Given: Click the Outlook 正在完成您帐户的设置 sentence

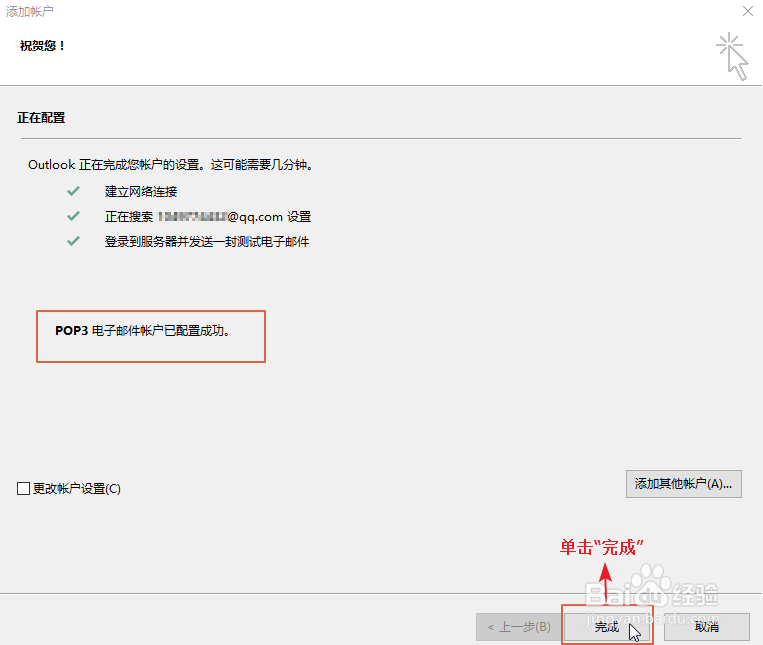Looking at the screenshot, I should (170, 165).
